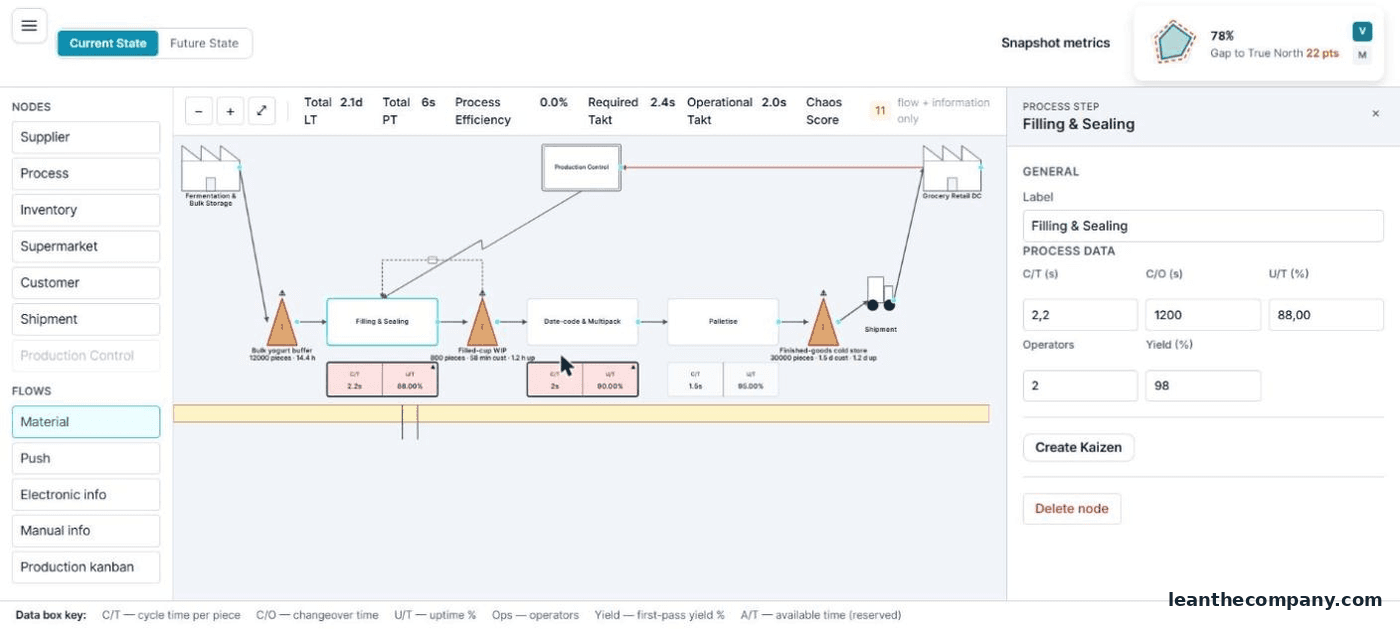Screen dimensions: 1400x629
Task: Click the Snapshot metrics label
Action: click(x=1055, y=43)
